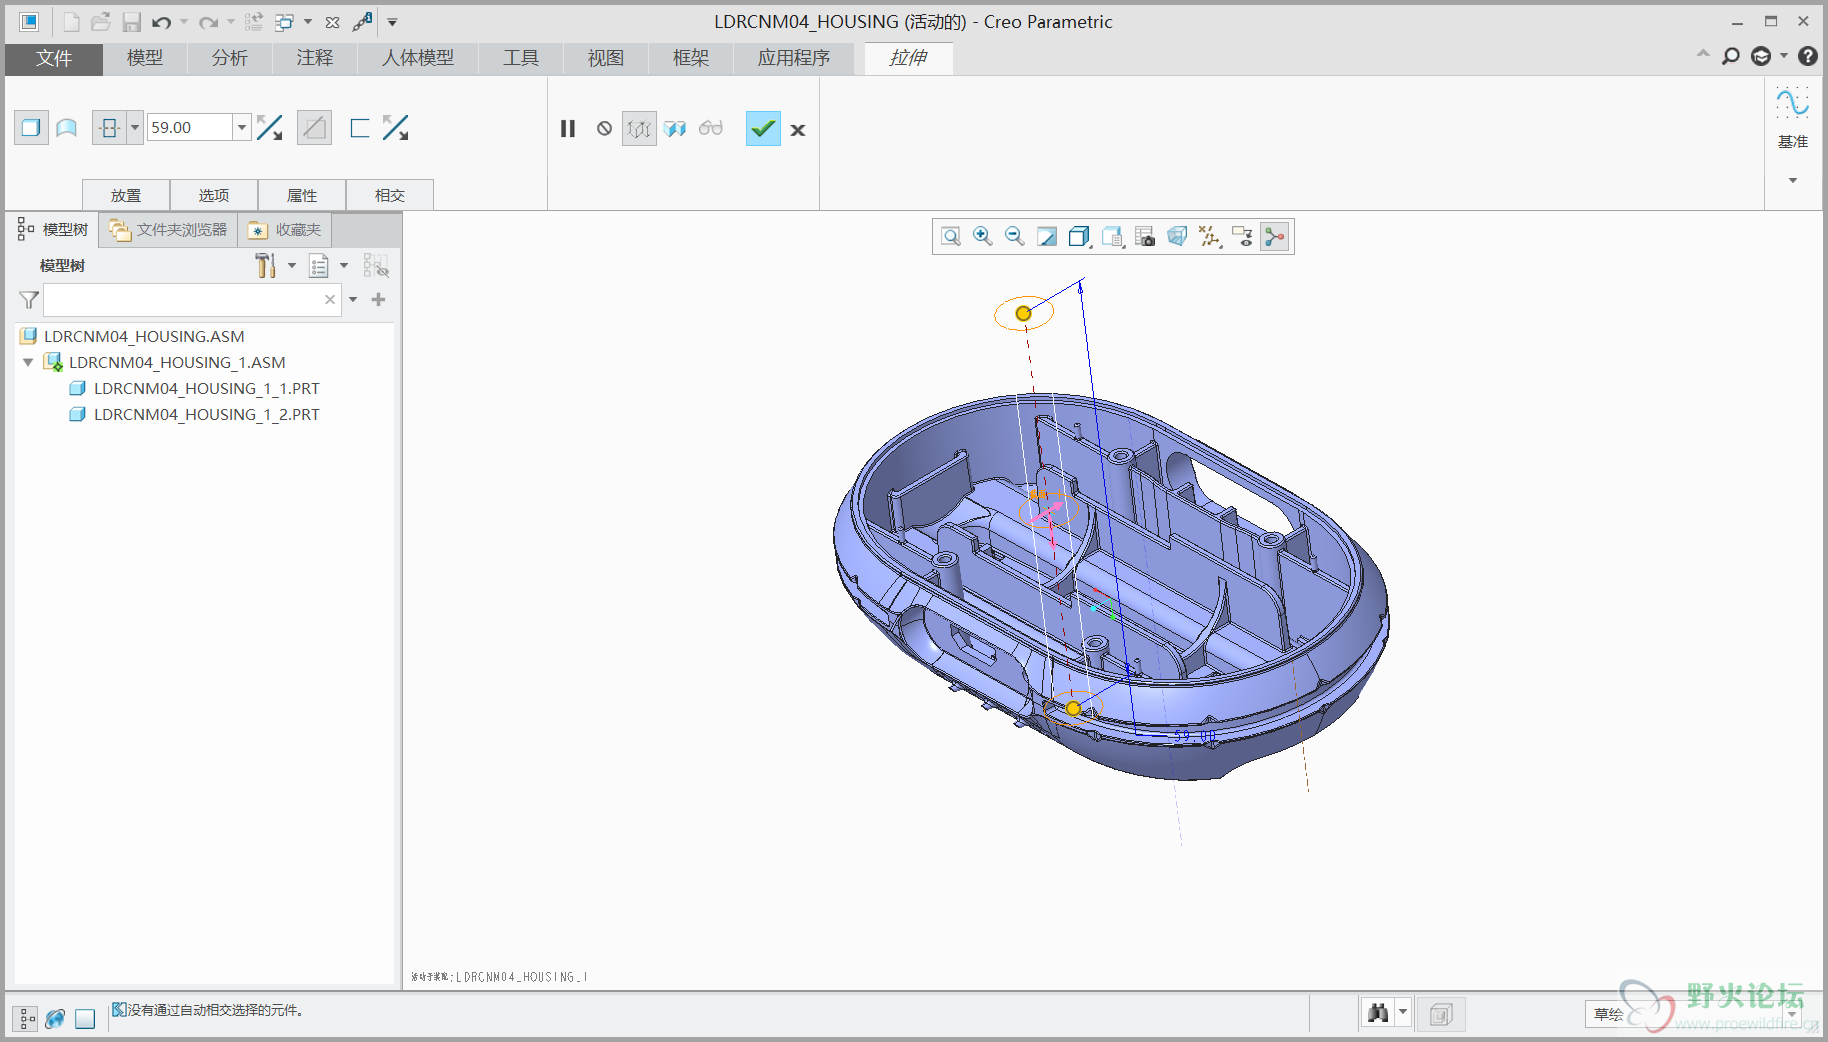
Task: Toggle the thicken sketch option
Action: [x=360, y=128]
